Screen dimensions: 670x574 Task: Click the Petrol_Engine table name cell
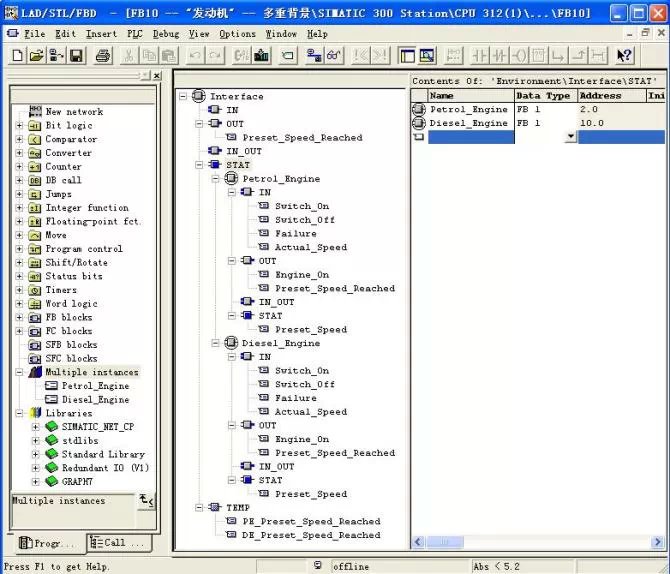(471, 109)
